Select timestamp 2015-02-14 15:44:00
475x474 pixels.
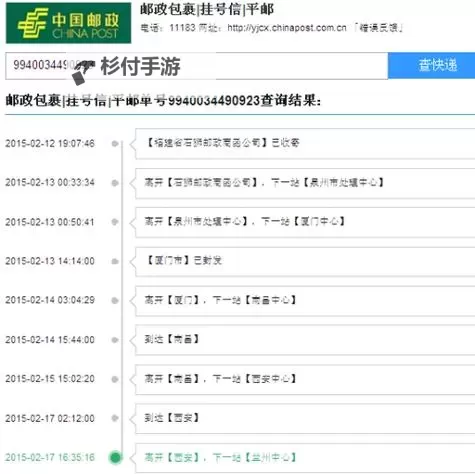tap(50, 340)
